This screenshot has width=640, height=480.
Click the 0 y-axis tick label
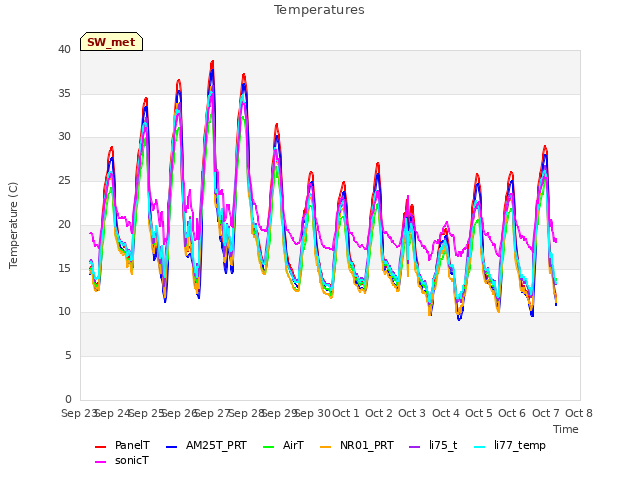(x=68, y=399)
